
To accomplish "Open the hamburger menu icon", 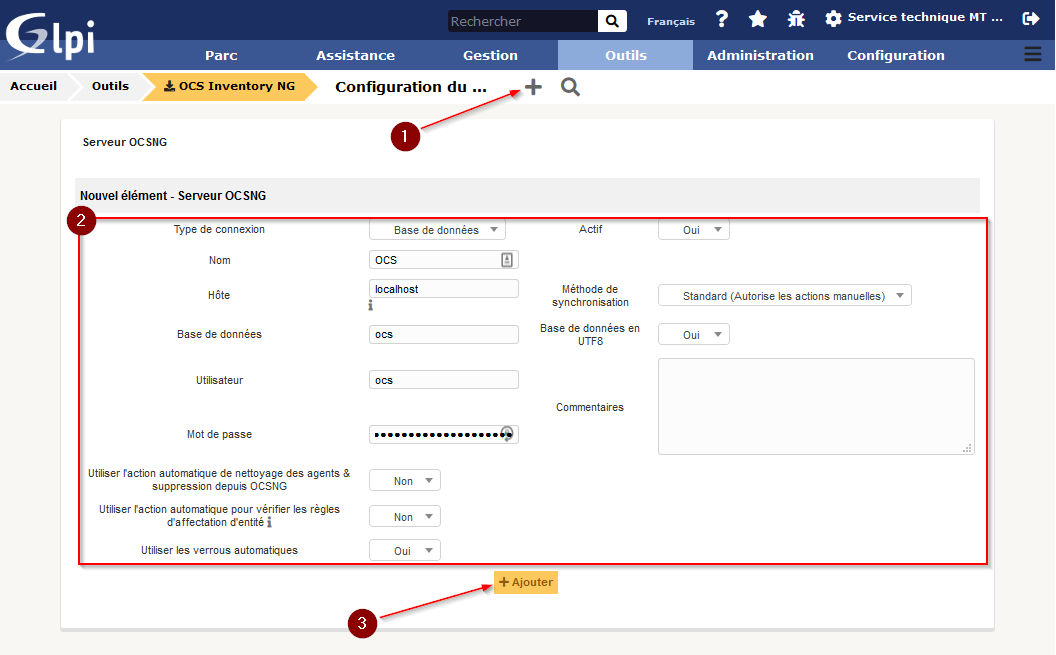I will point(1032,55).
